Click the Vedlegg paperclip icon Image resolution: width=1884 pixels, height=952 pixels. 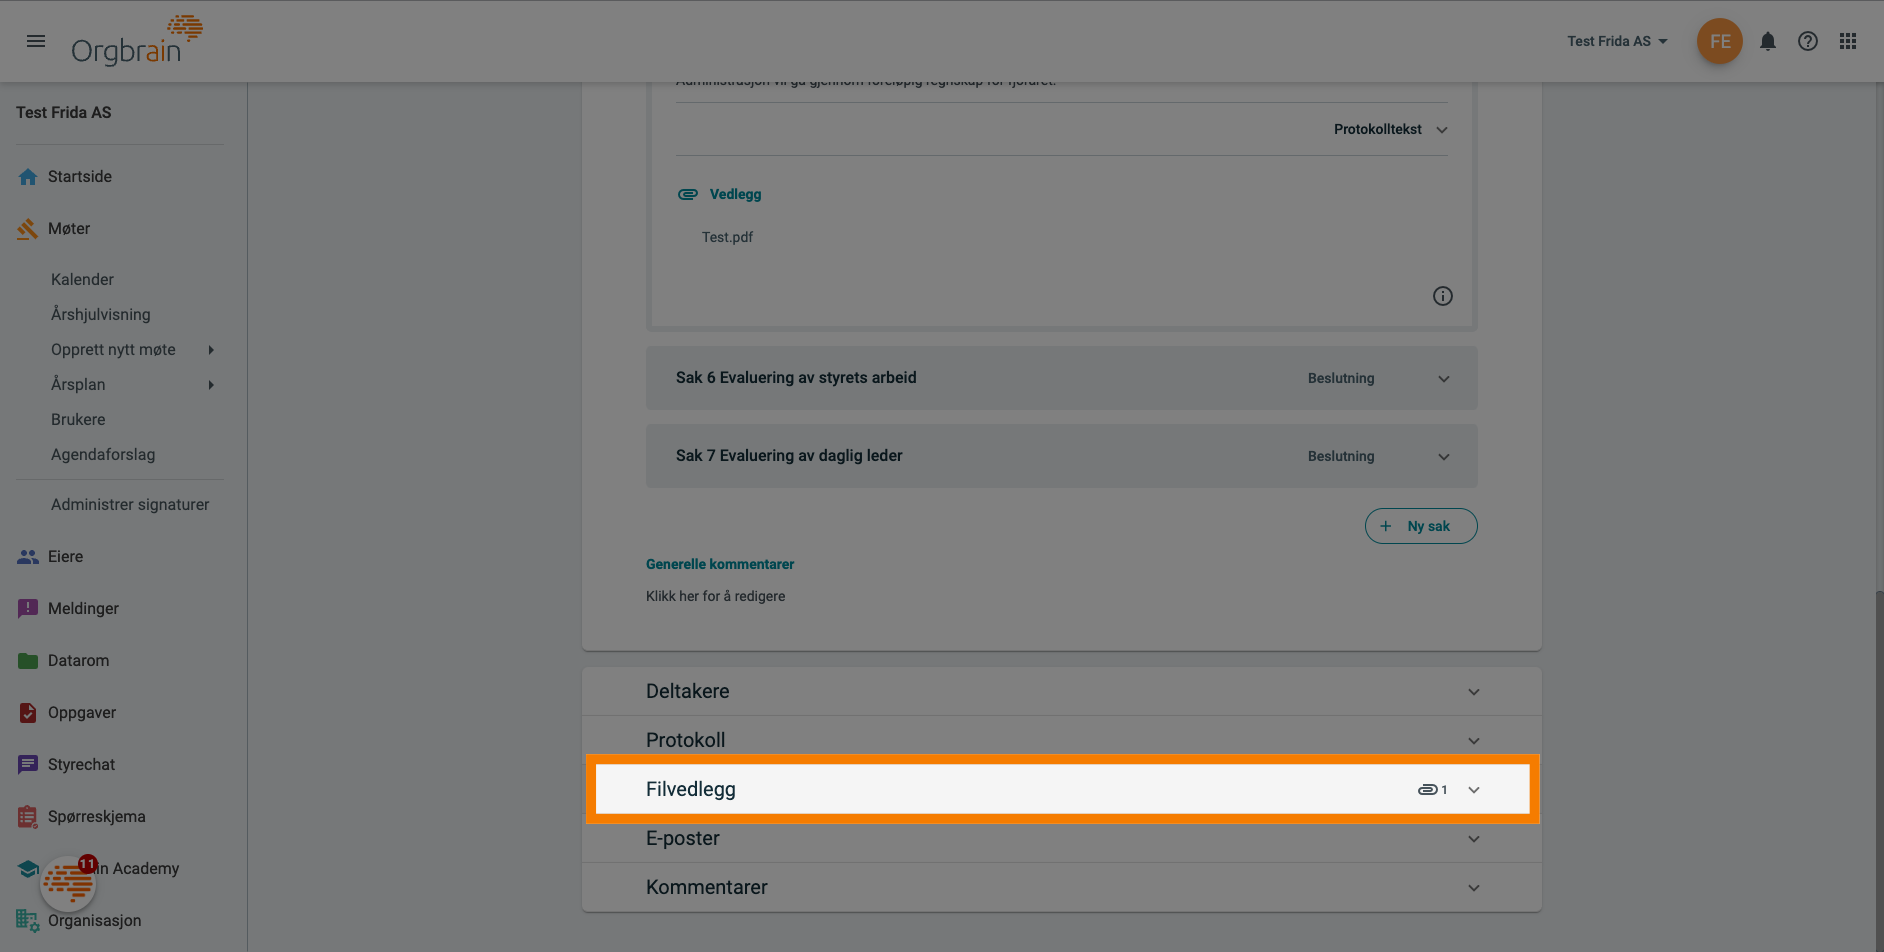[688, 194]
